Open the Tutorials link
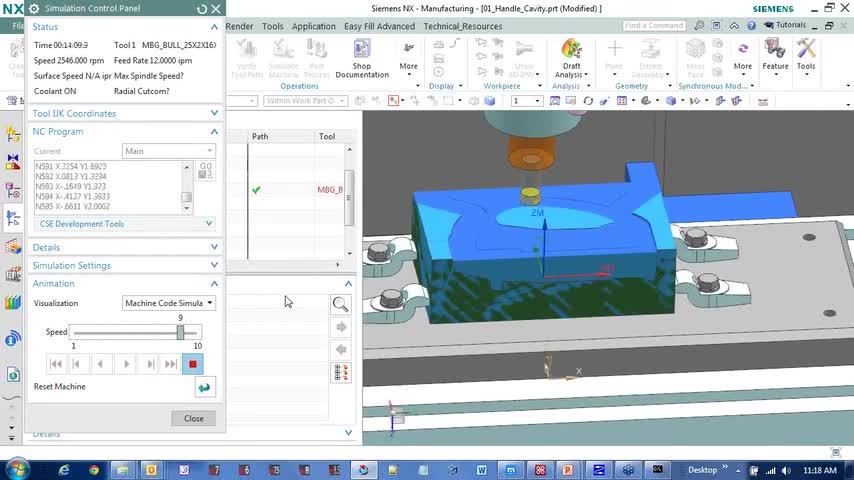 click(785, 25)
